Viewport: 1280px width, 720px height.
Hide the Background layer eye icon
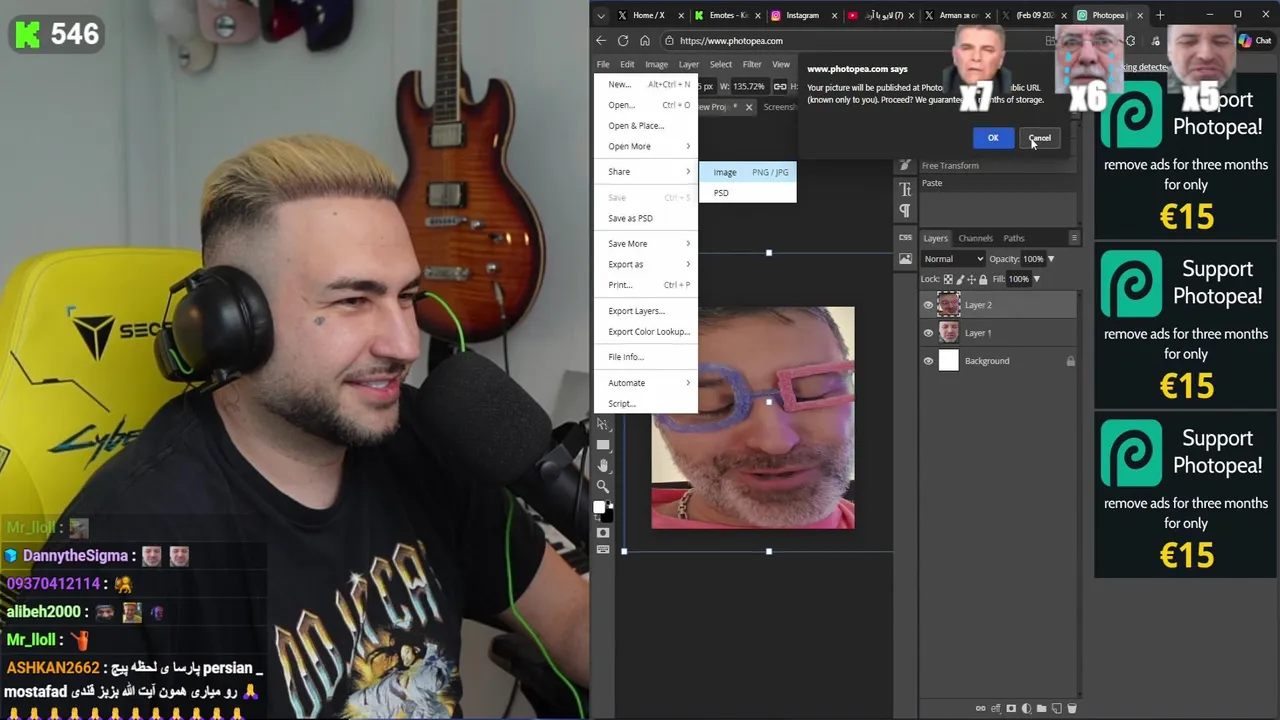click(x=928, y=361)
